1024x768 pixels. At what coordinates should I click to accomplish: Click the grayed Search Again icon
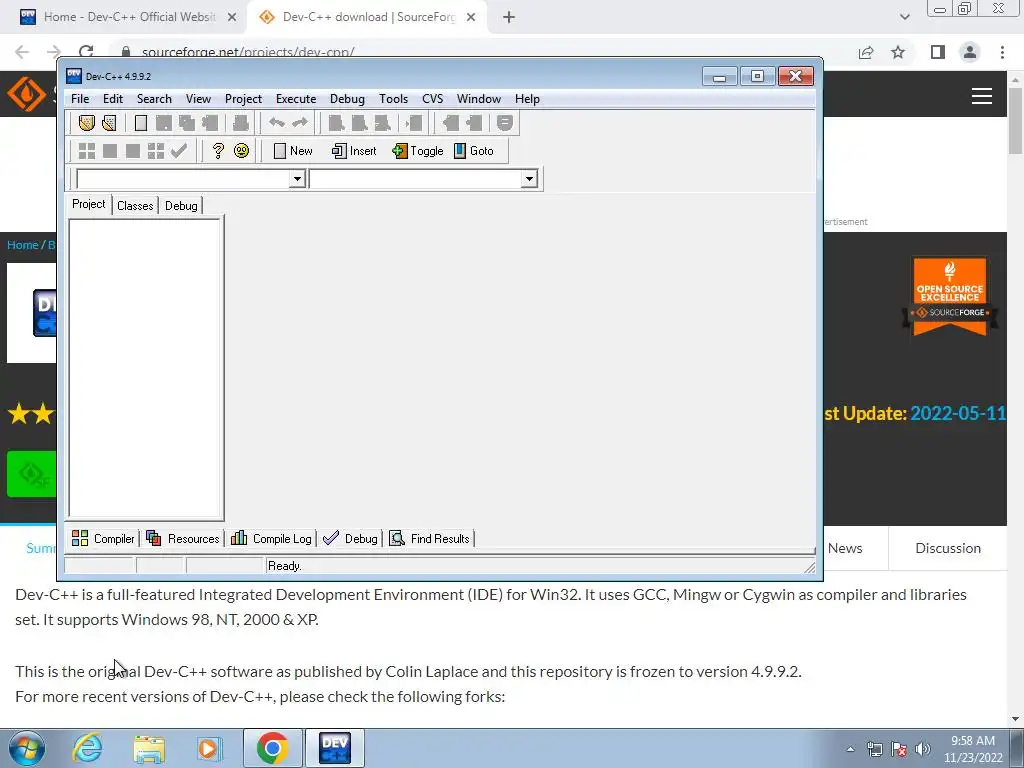383,123
